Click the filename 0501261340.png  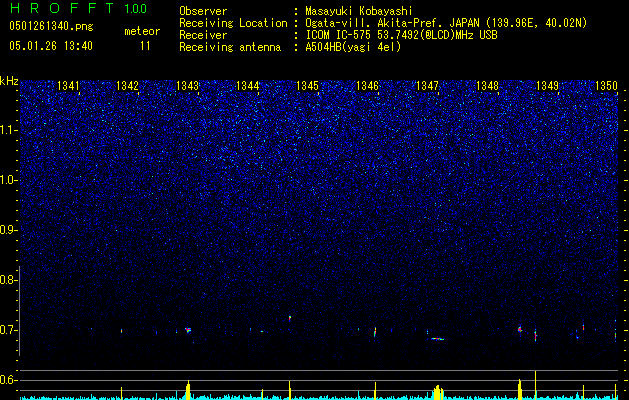click(x=51, y=26)
